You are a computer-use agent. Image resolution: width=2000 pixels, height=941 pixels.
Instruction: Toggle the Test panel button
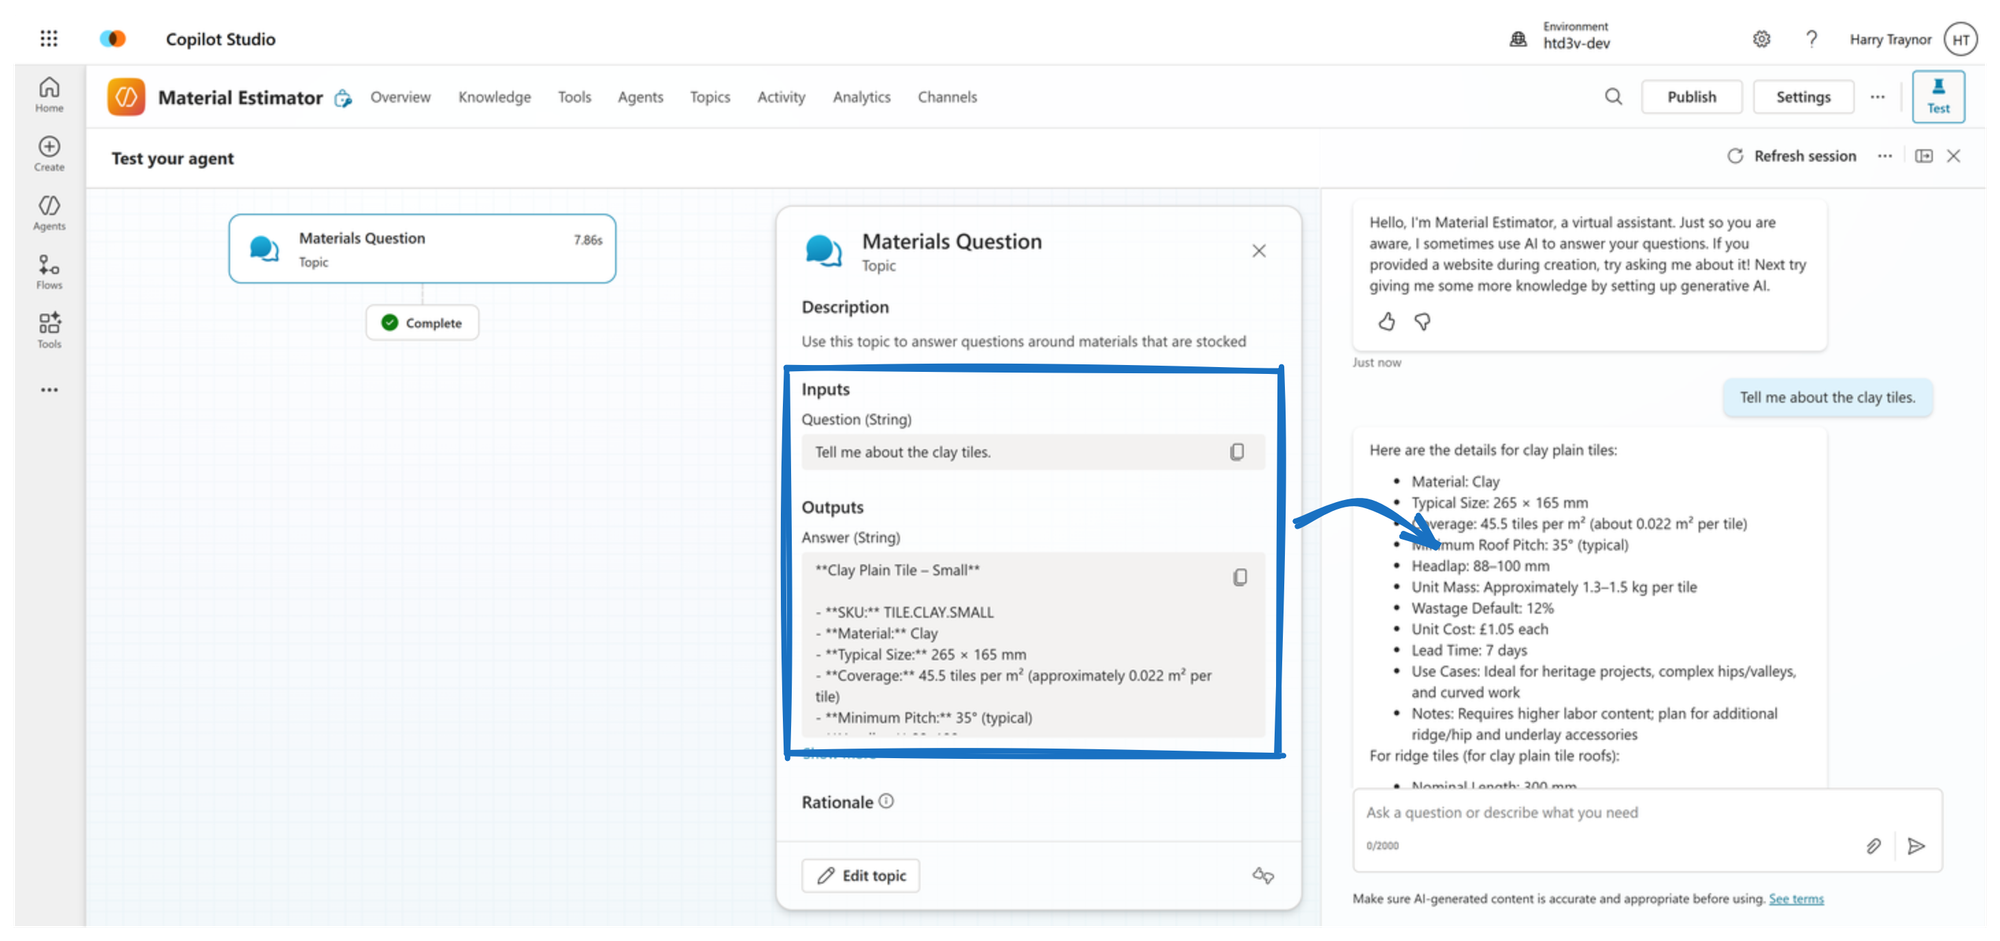pos(1938,97)
